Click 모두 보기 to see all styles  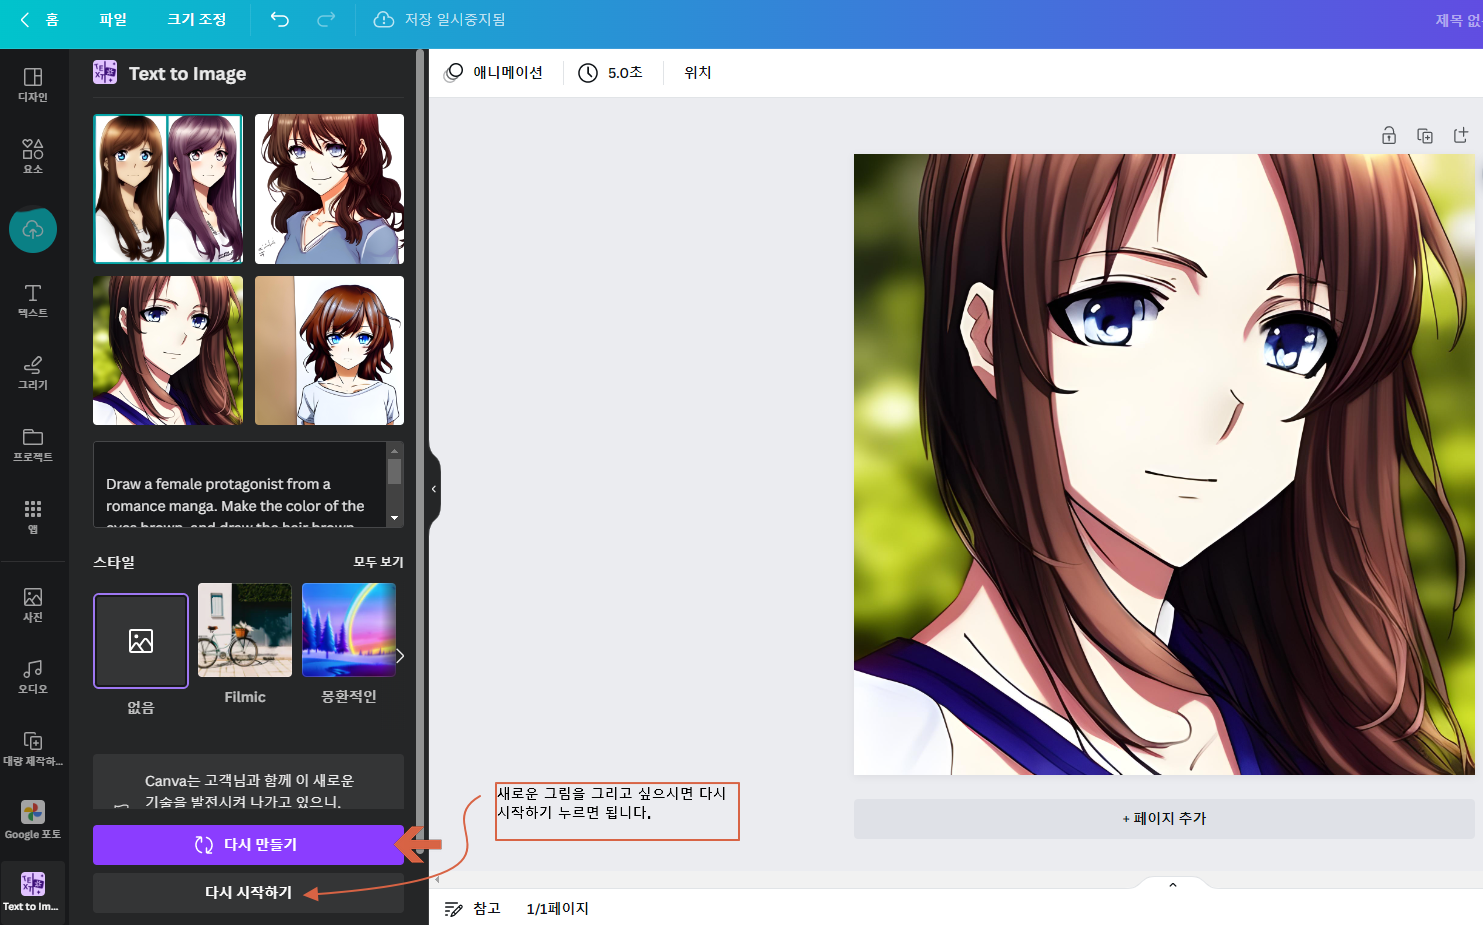pos(378,562)
